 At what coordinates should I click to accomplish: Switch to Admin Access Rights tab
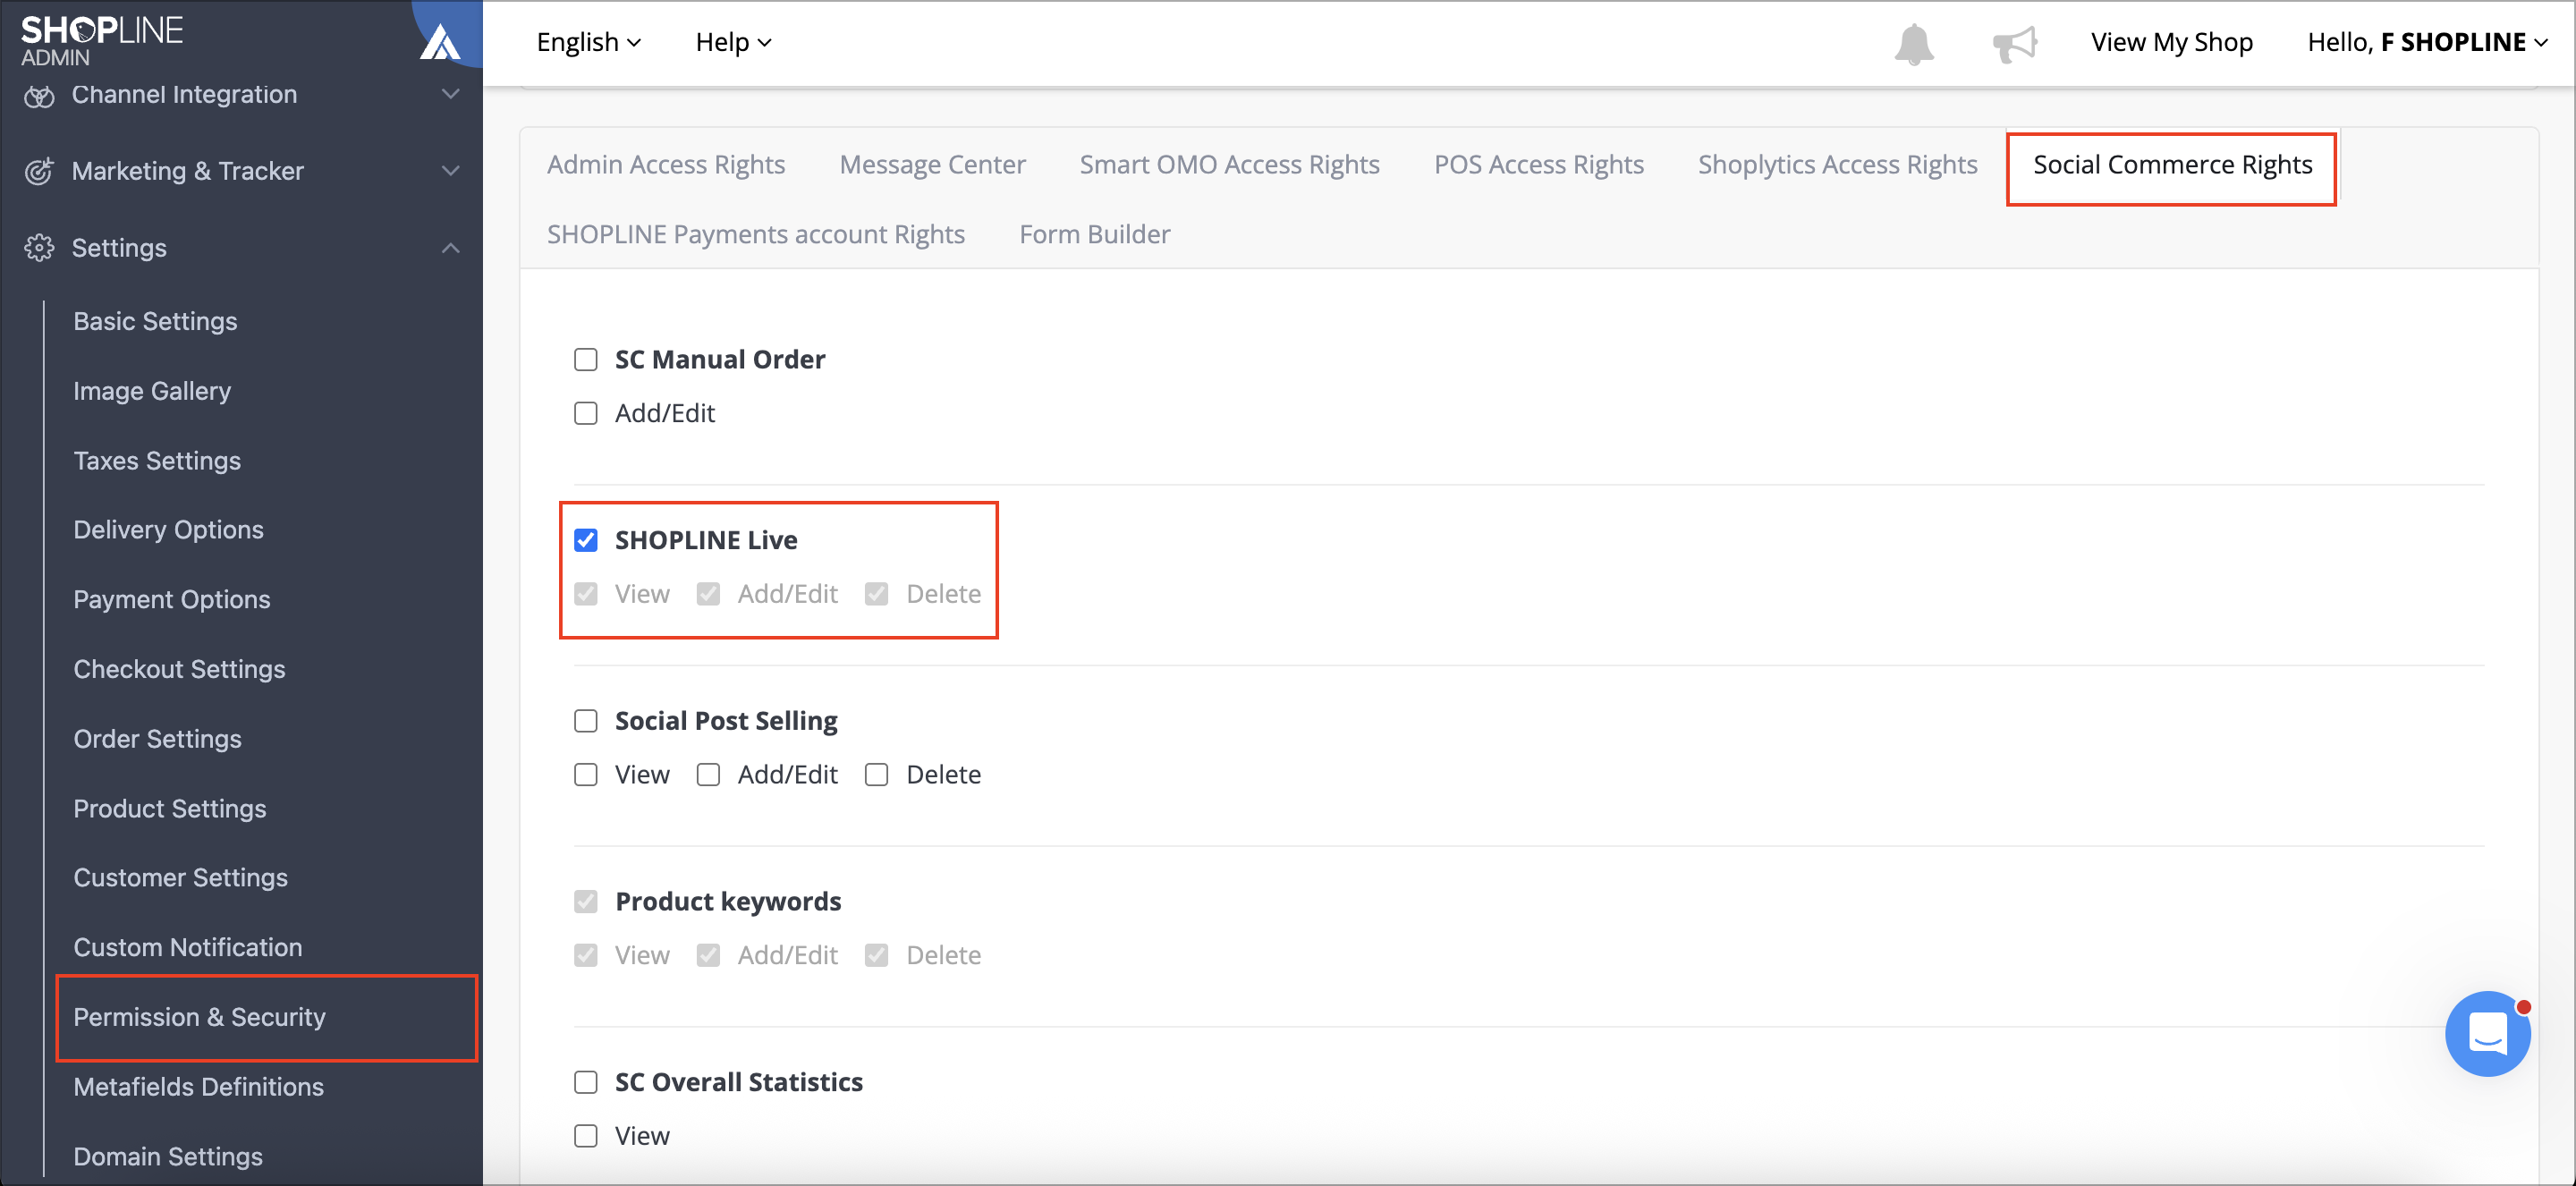tap(666, 164)
